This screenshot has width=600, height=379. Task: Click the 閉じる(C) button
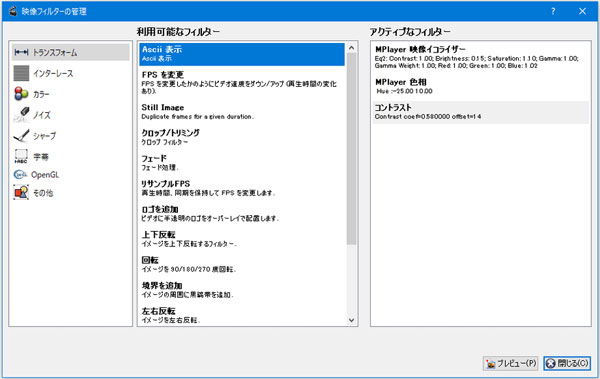click(x=567, y=363)
